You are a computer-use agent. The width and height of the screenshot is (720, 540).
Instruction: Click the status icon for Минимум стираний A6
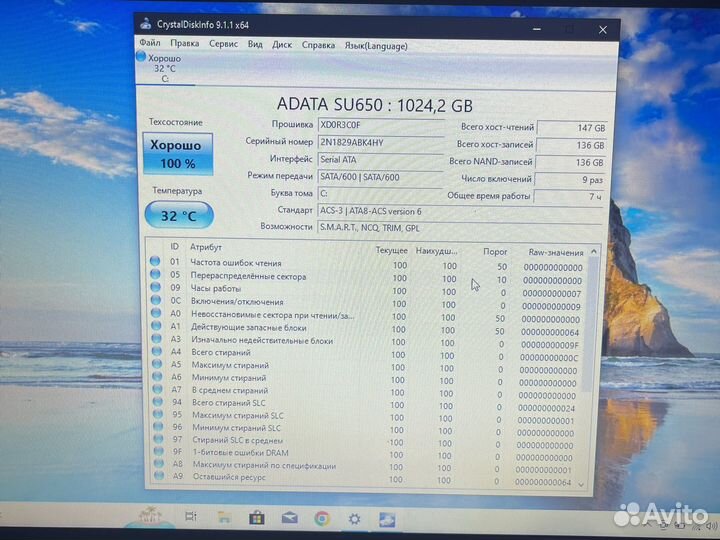tap(158, 377)
